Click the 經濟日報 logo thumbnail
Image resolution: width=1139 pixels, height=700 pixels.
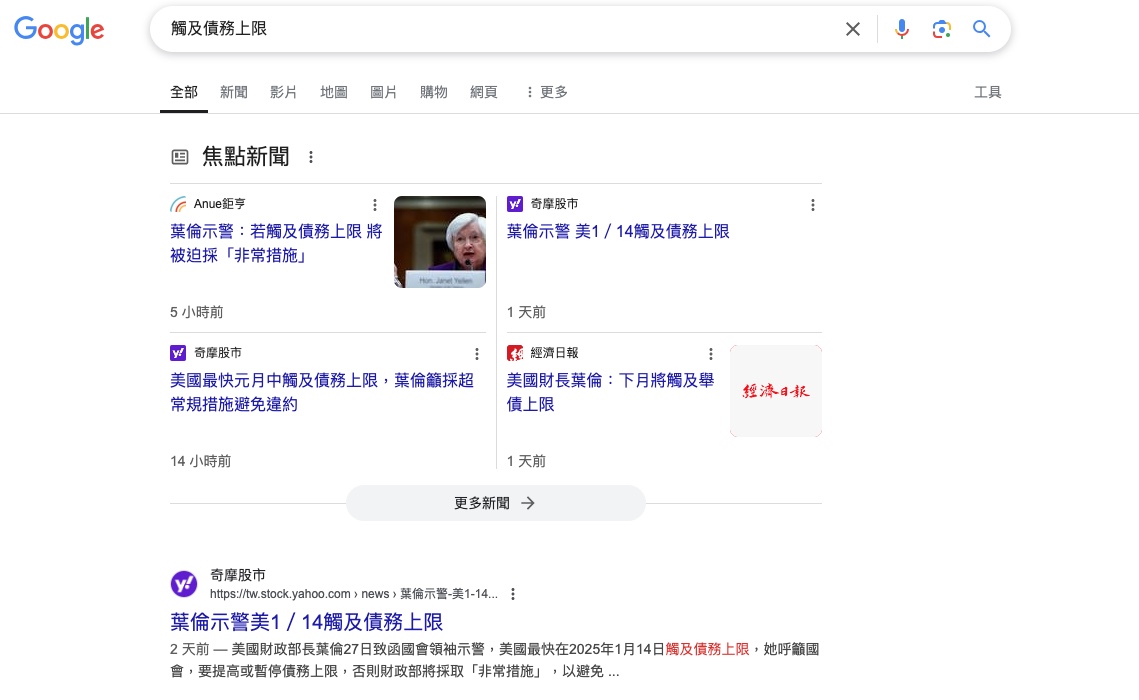pos(776,391)
